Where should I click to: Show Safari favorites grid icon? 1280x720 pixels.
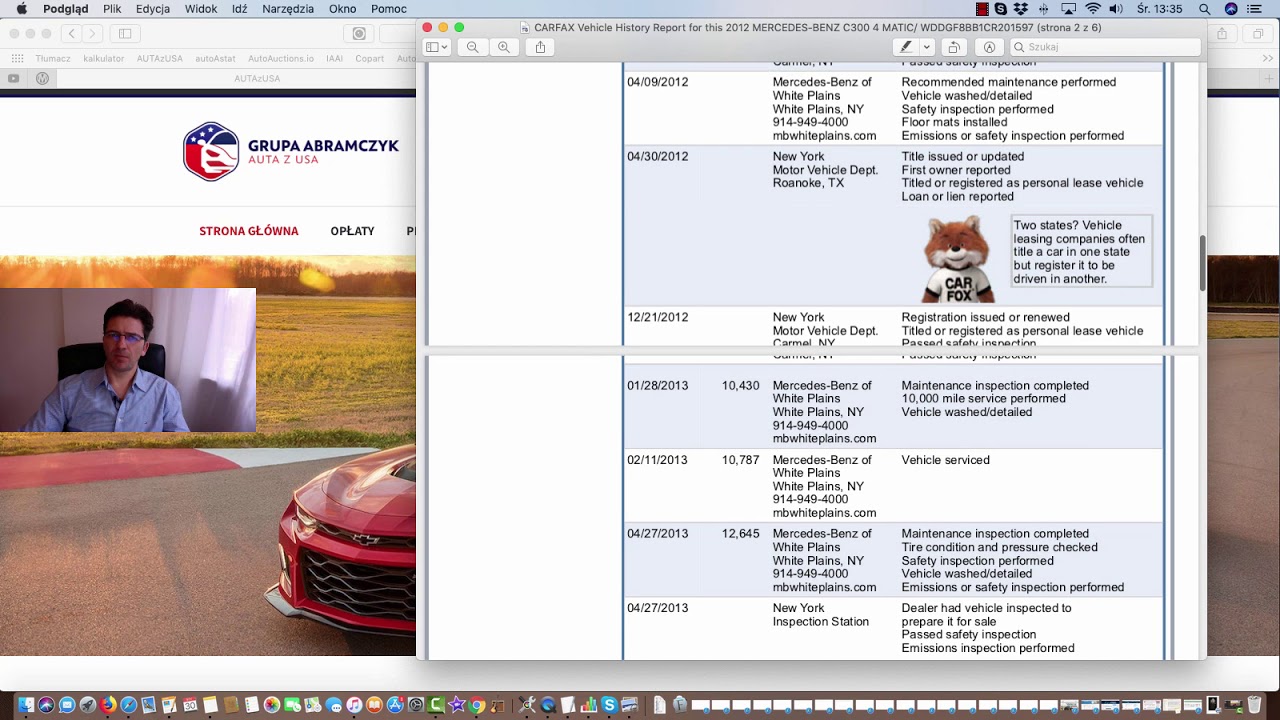tap(17, 59)
